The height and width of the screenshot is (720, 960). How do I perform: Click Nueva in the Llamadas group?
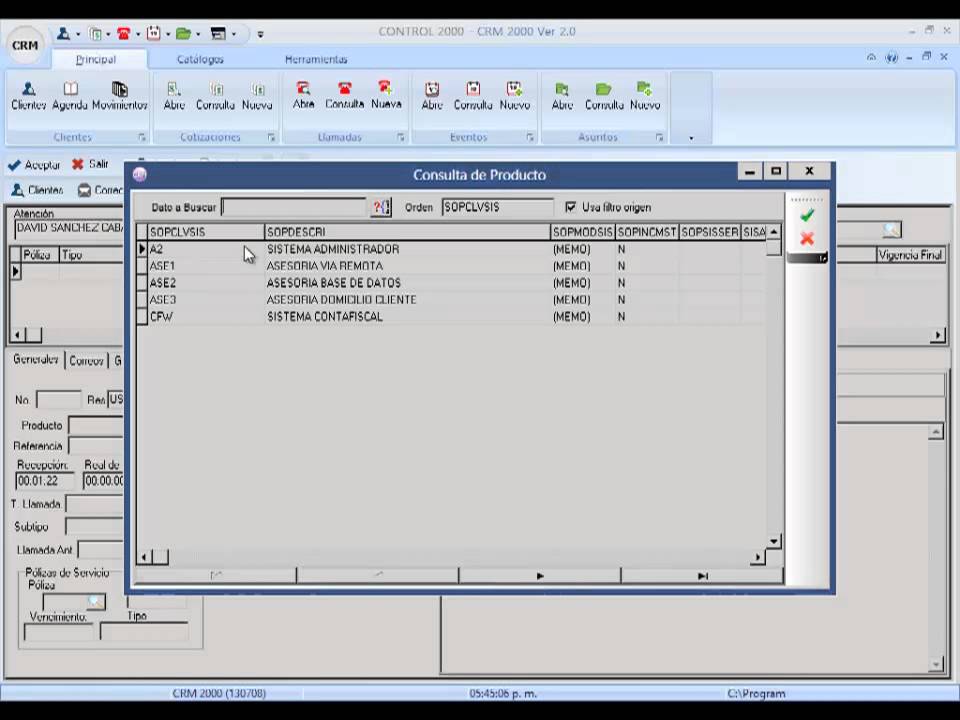[386, 95]
